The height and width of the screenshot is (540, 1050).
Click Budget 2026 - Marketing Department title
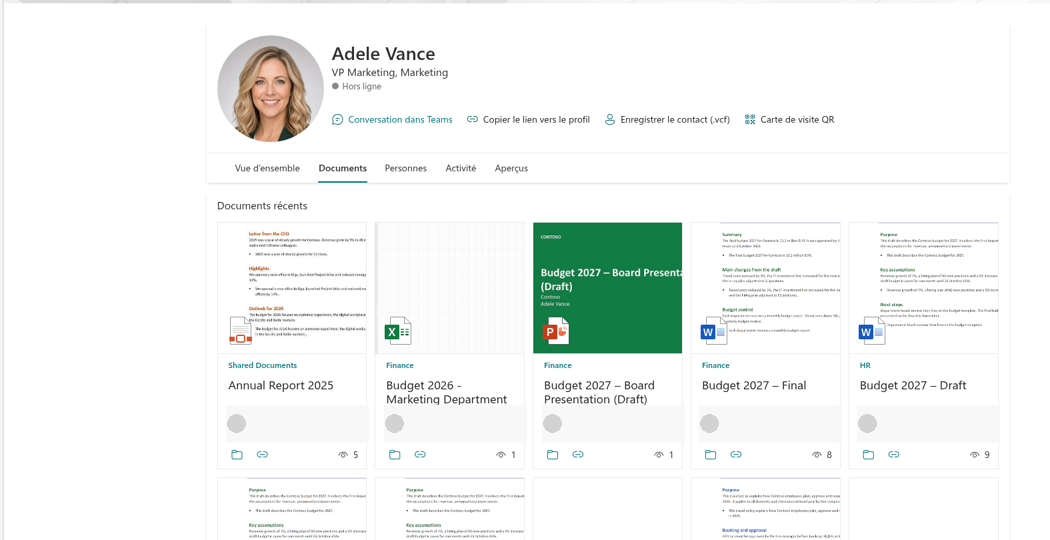click(x=447, y=392)
